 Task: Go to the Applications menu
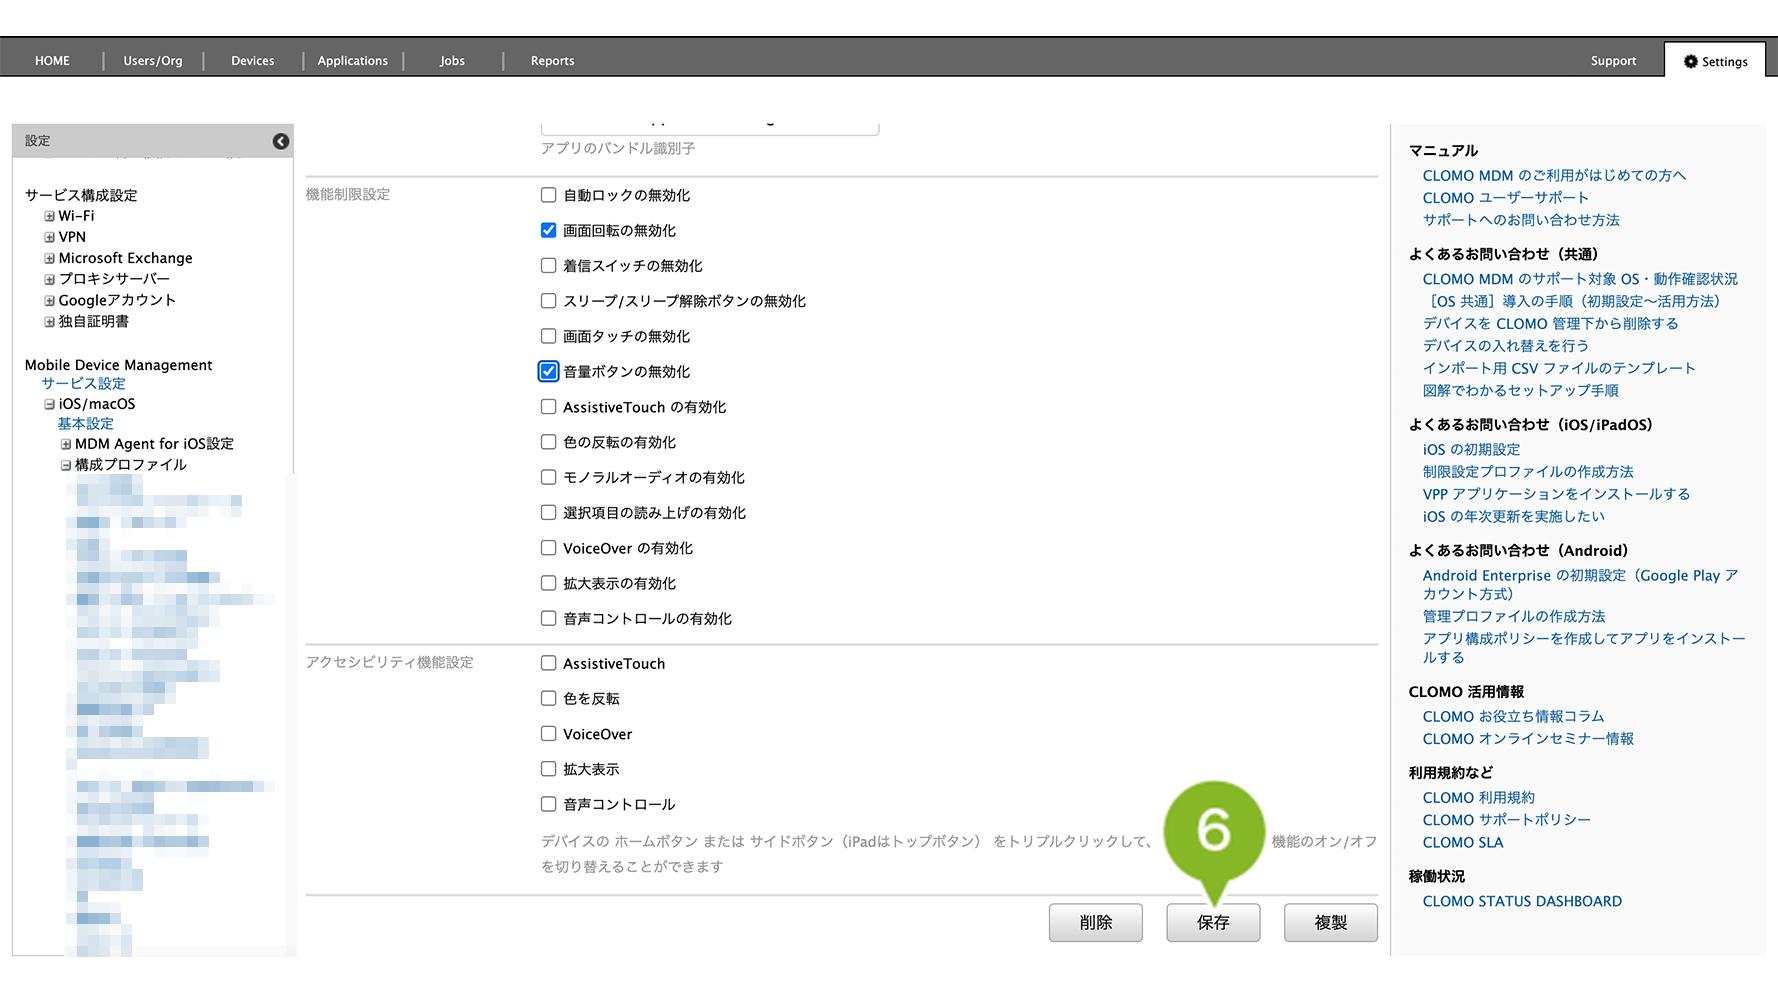click(x=352, y=61)
